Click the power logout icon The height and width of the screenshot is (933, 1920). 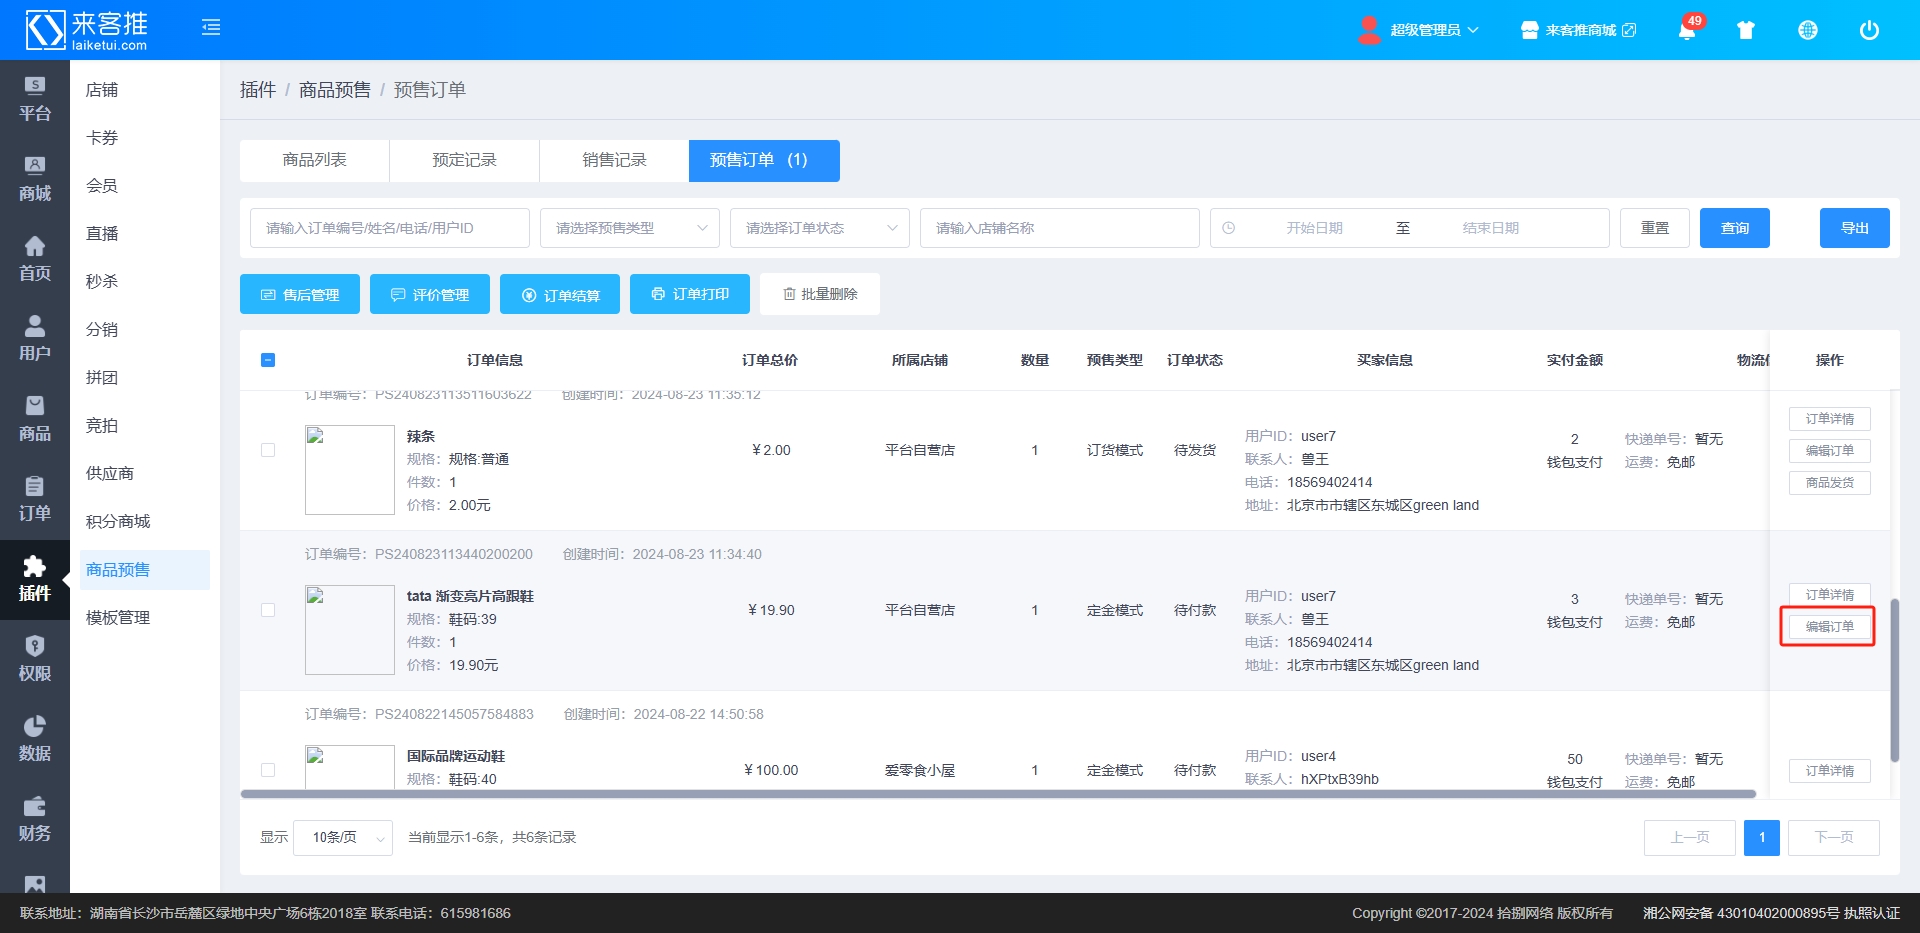[1868, 30]
